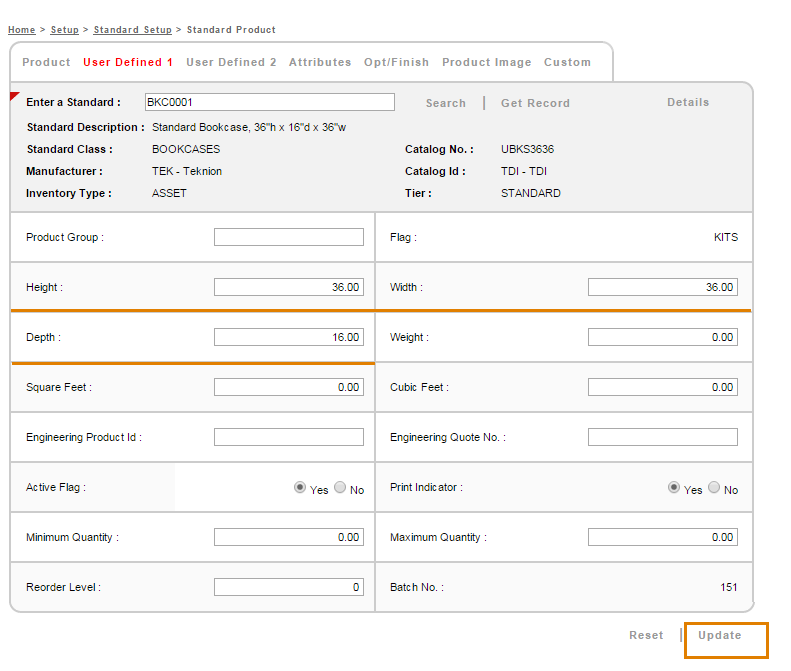This screenshot has height=671, width=791.
Task: Choose Yes for Print Indicator
Action: (x=674, y=488)
